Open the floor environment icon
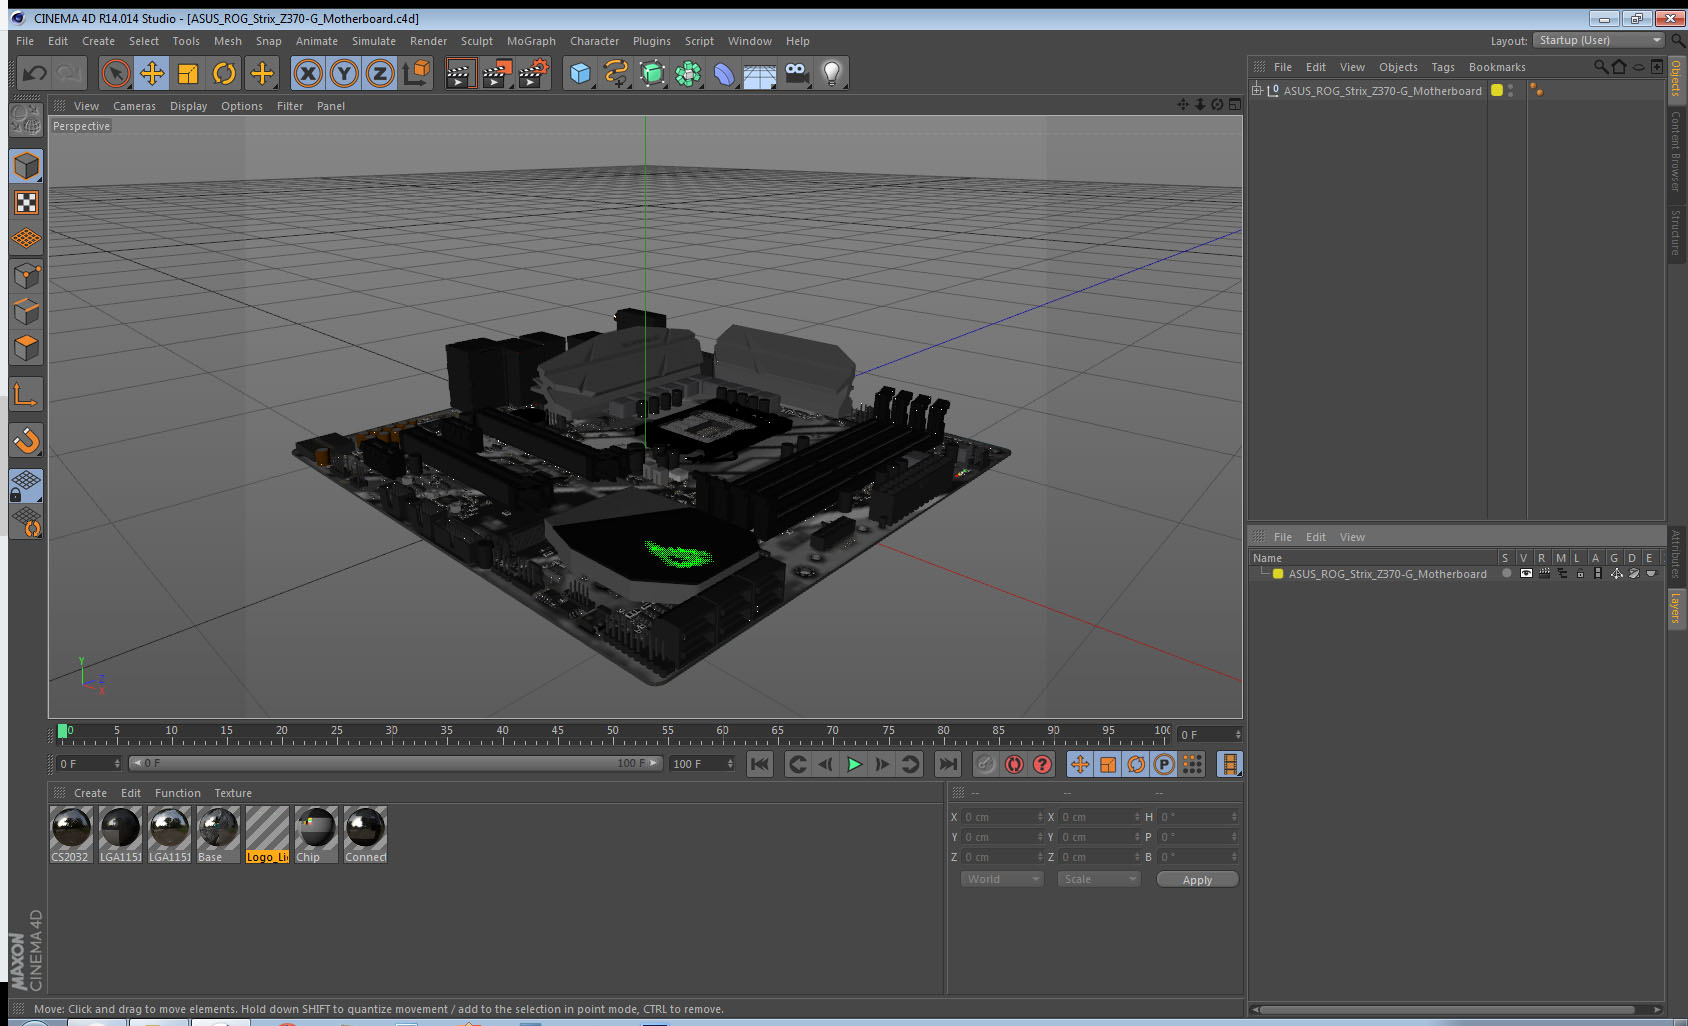 pyautogui.click(x=760, y=73)
